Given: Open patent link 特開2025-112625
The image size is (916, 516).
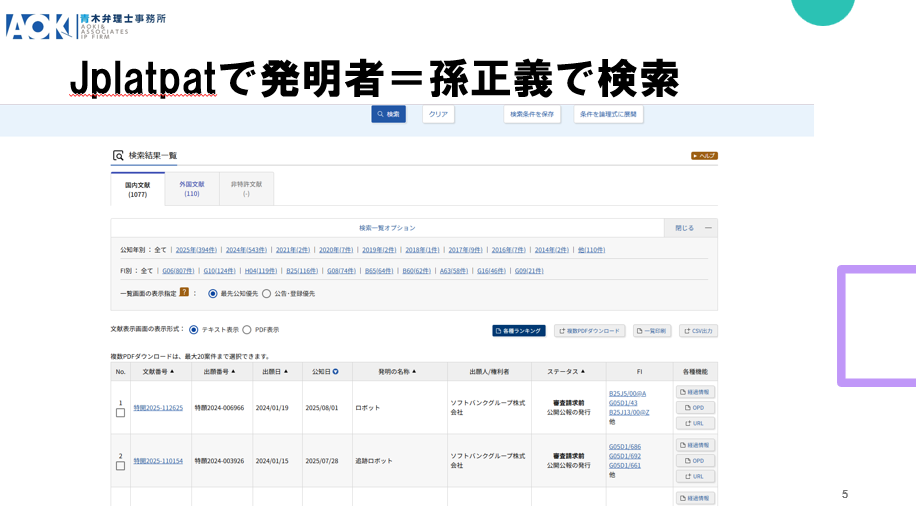Looking at the screenshot, I should (x=158, y=408).
